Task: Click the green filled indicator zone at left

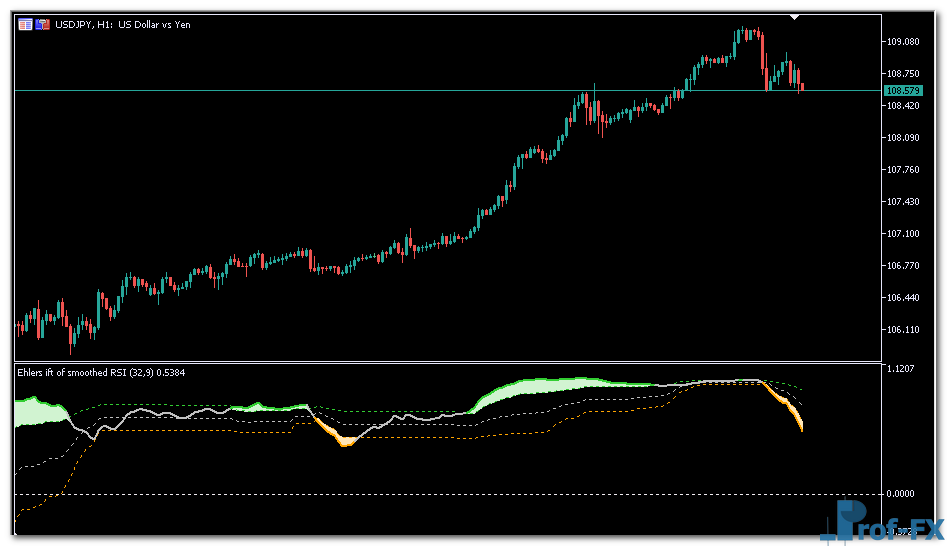Action: (40, 411)
